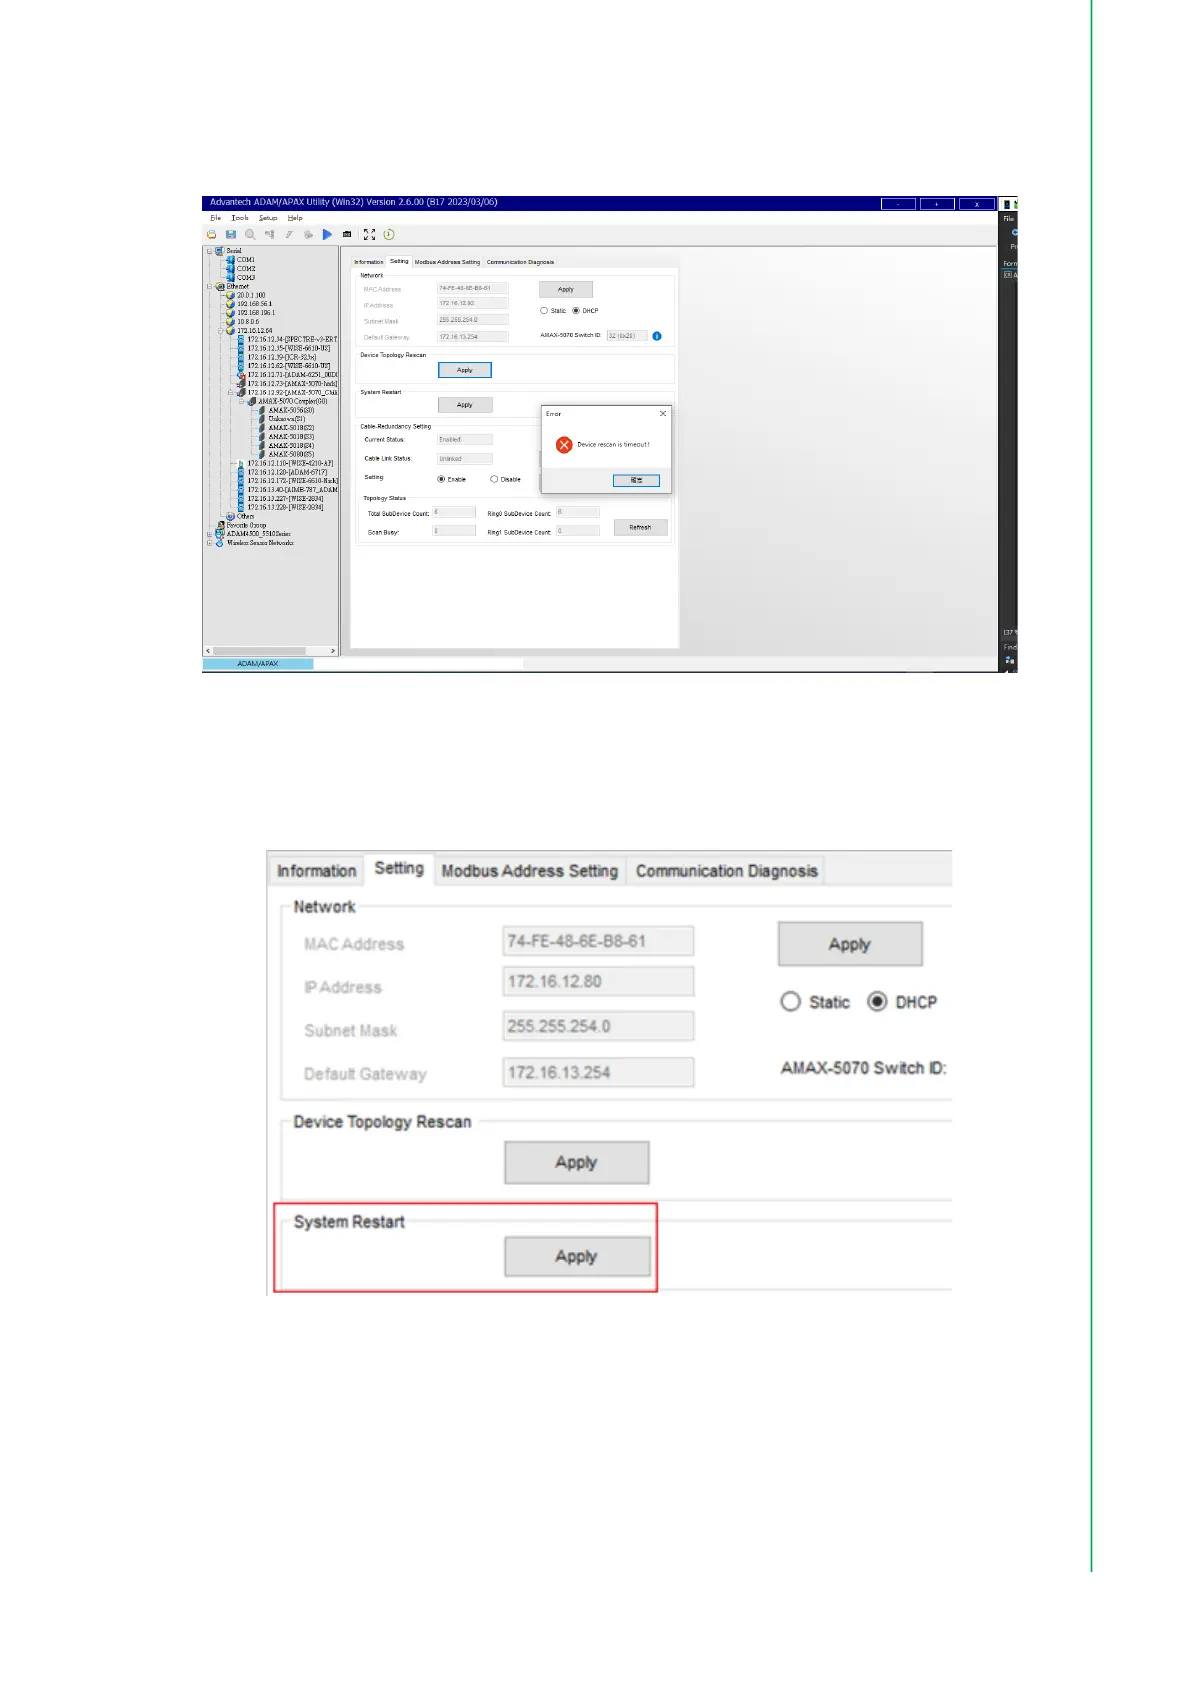
Task: Open the Tools menu
Action: [240, 218]
